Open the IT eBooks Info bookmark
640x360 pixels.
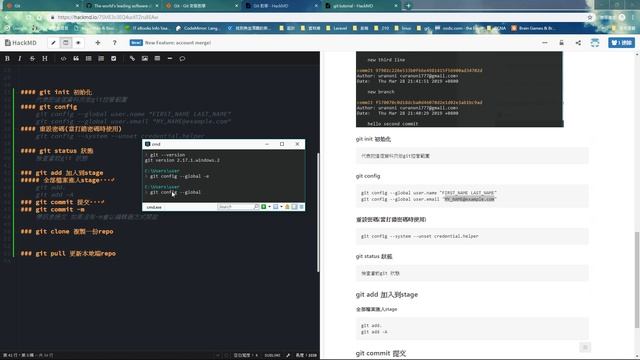[x=147, y=28]
